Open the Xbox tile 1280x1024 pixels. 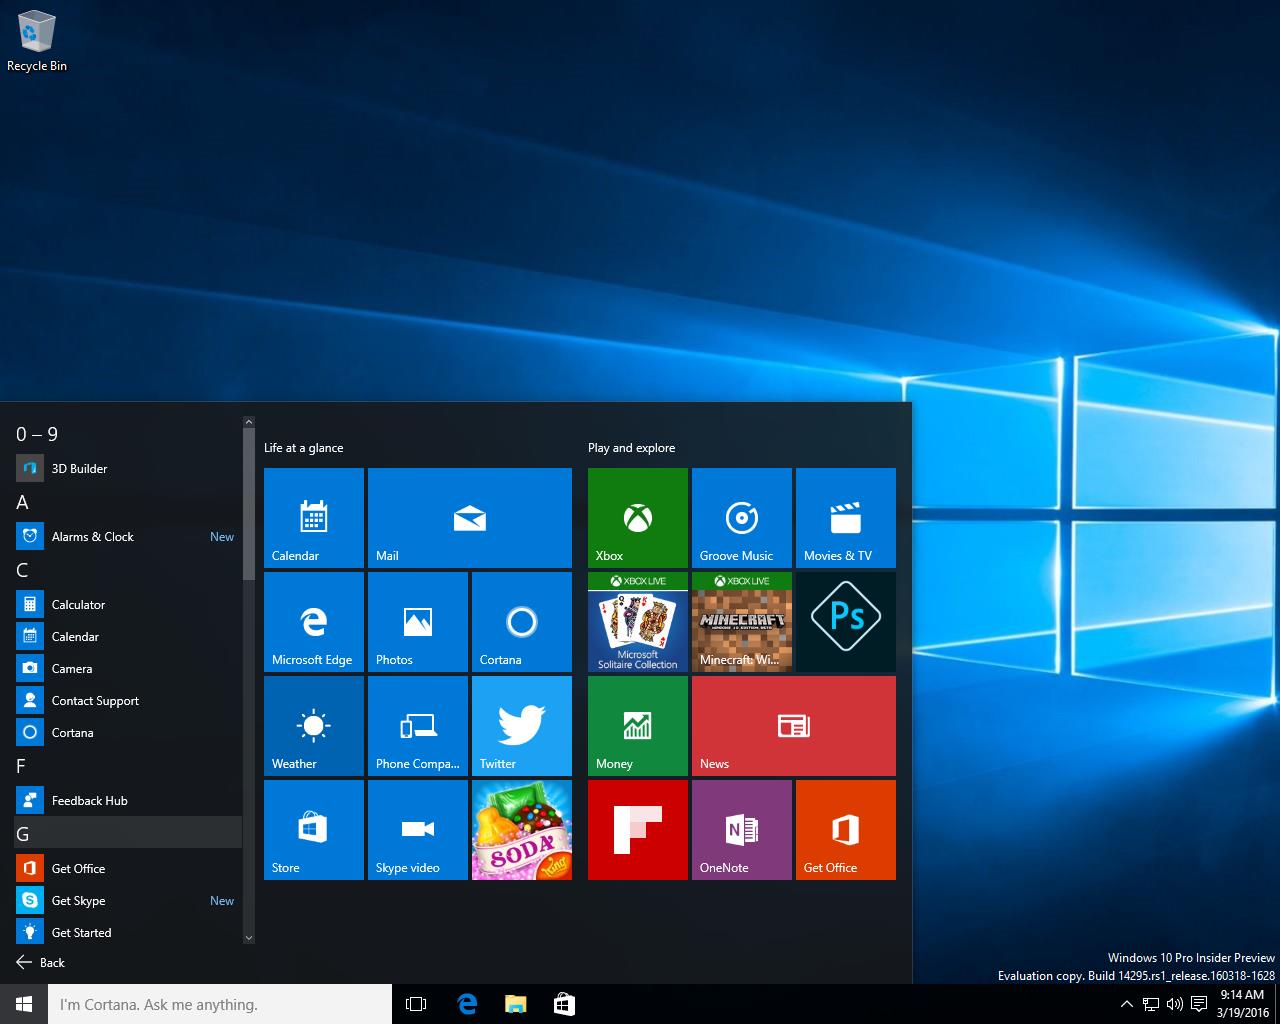(x=638, y=518)
